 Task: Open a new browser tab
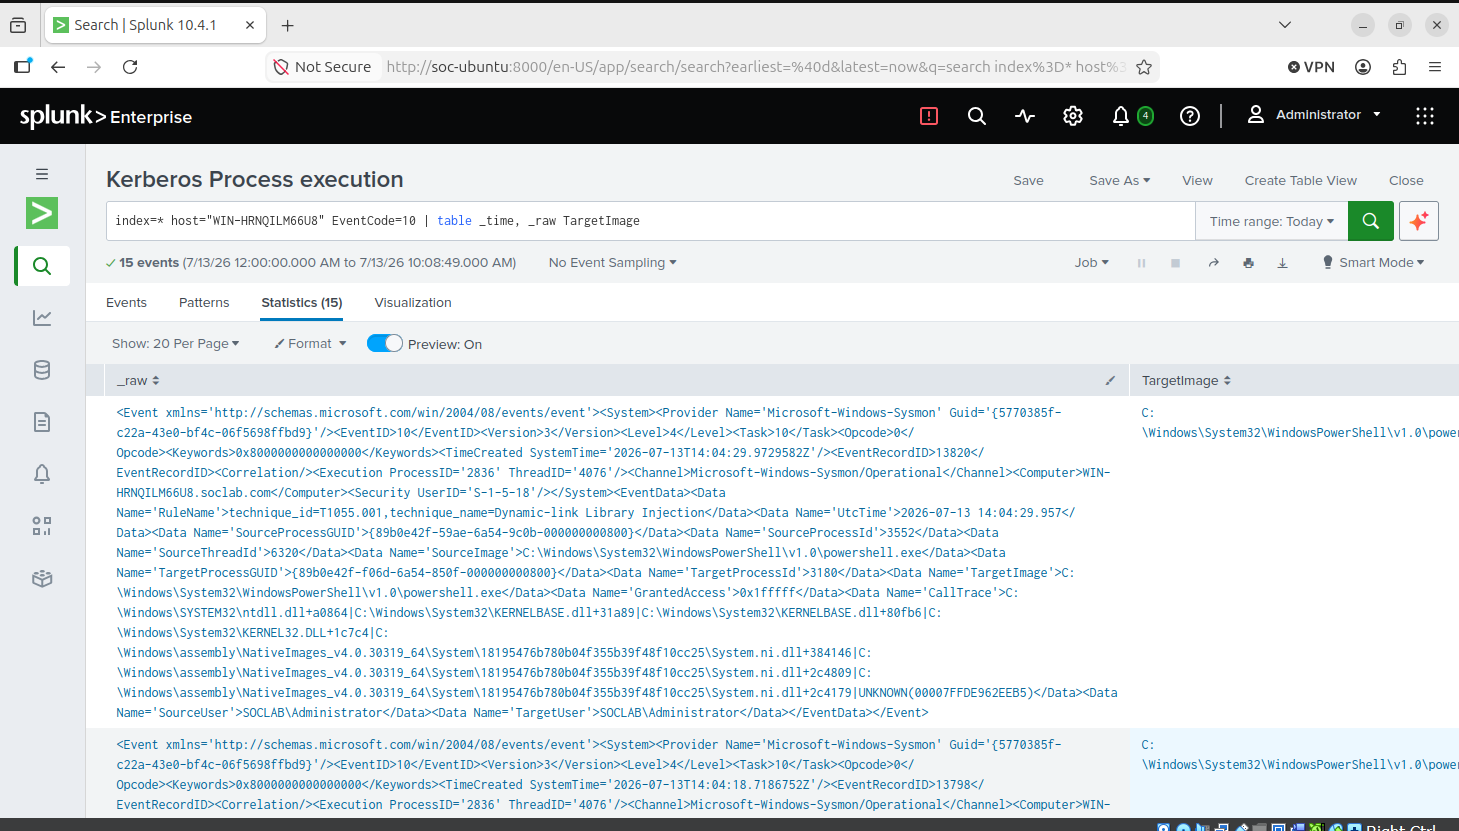point(288,25)
